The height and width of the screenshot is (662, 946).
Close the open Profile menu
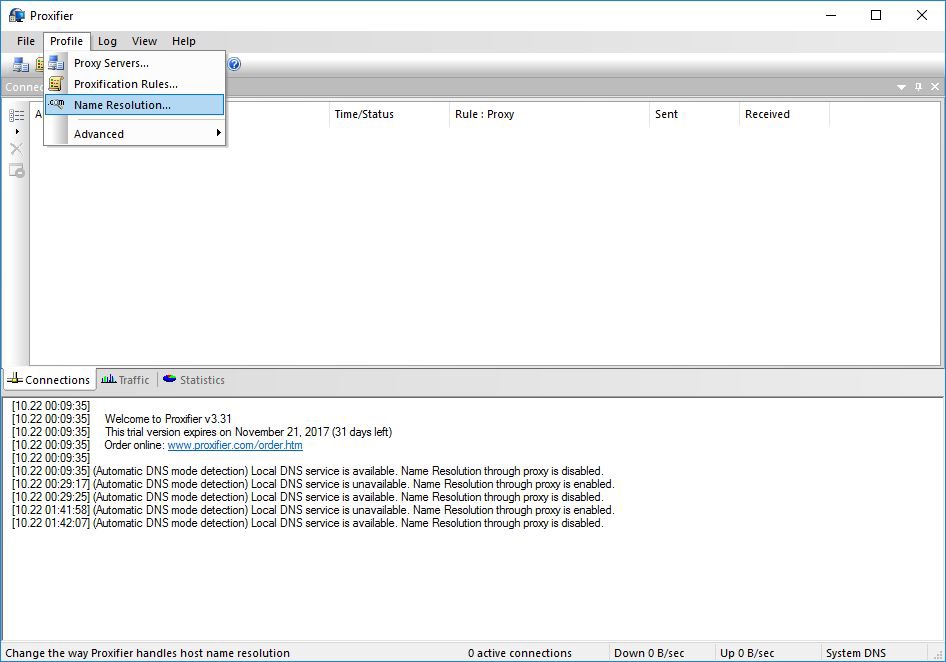coord(66,41)
